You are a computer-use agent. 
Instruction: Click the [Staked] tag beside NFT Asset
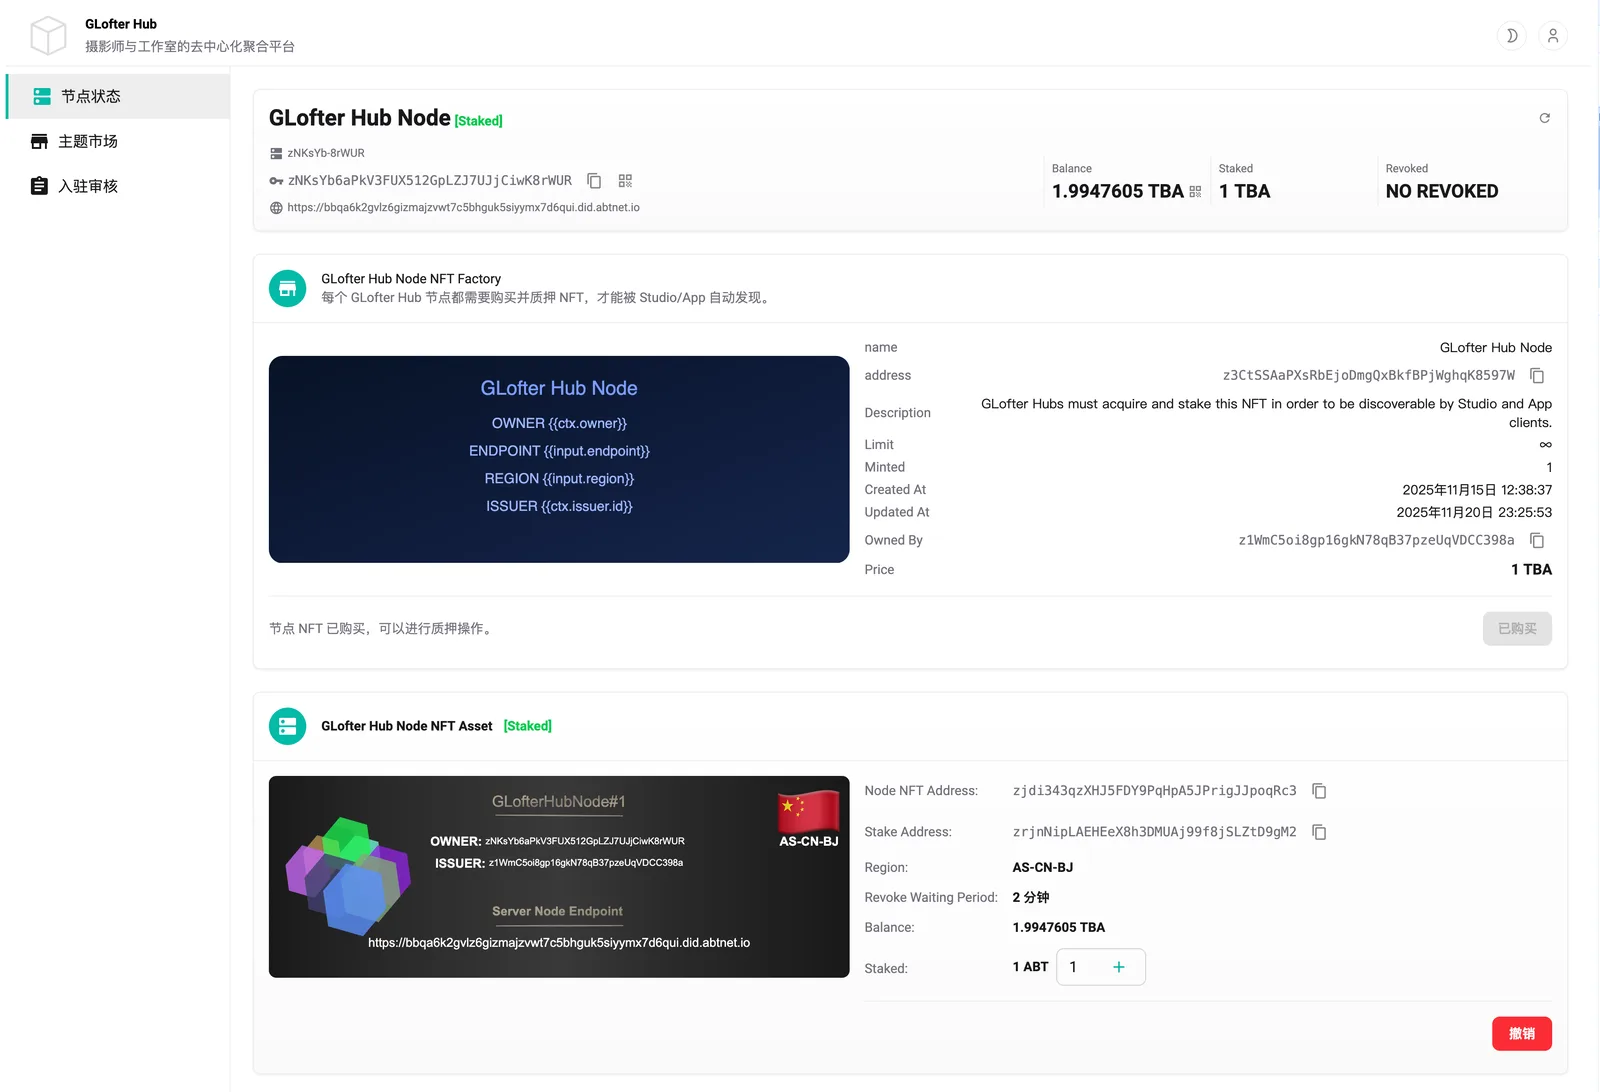pyautogui.click(x=527, y=726)
